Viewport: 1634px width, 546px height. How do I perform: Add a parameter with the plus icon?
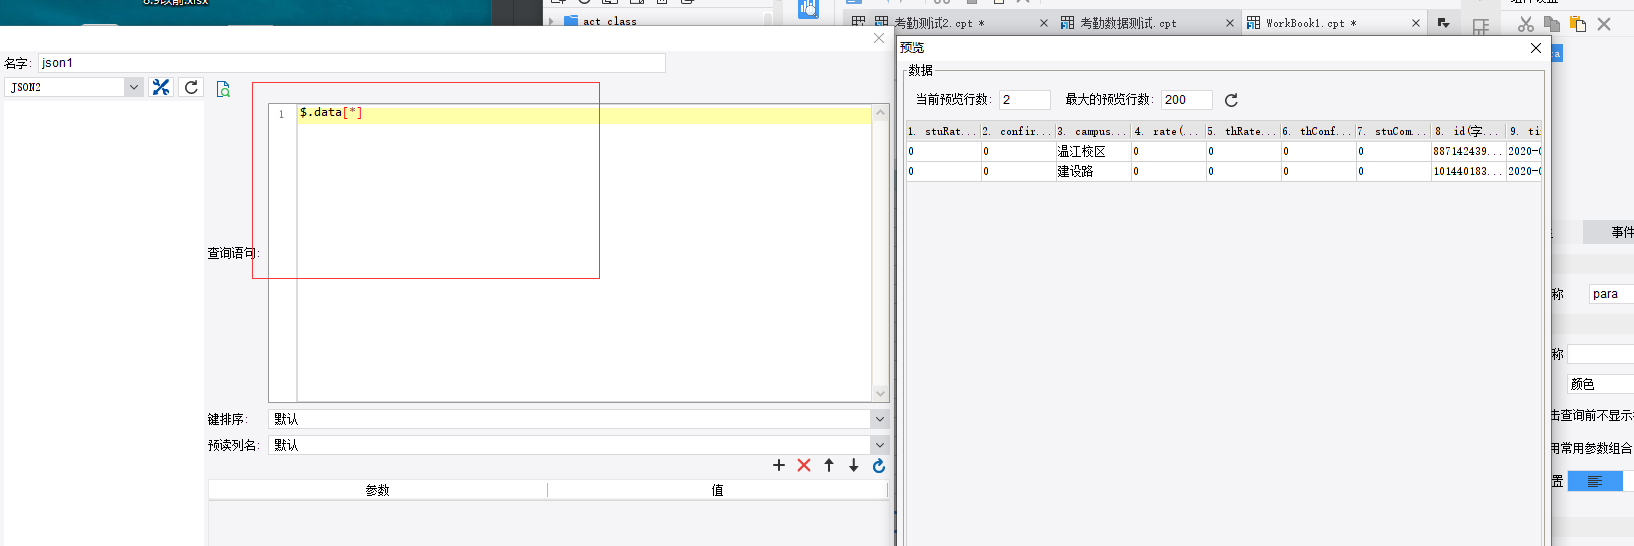[779, 465]
